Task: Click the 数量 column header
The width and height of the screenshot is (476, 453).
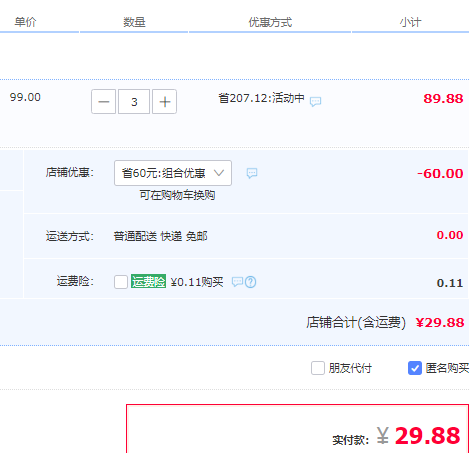Action: point(134,22)
